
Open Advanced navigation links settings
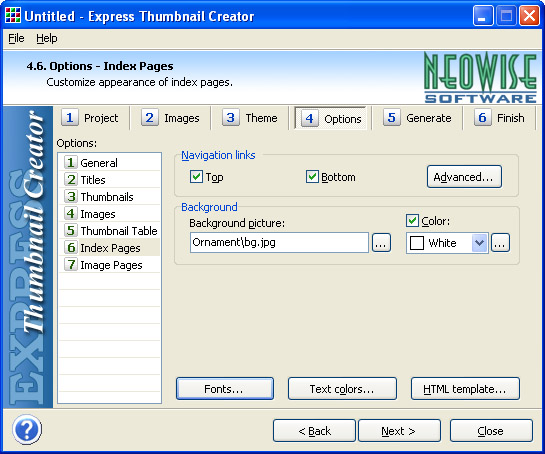pos(464,177)
